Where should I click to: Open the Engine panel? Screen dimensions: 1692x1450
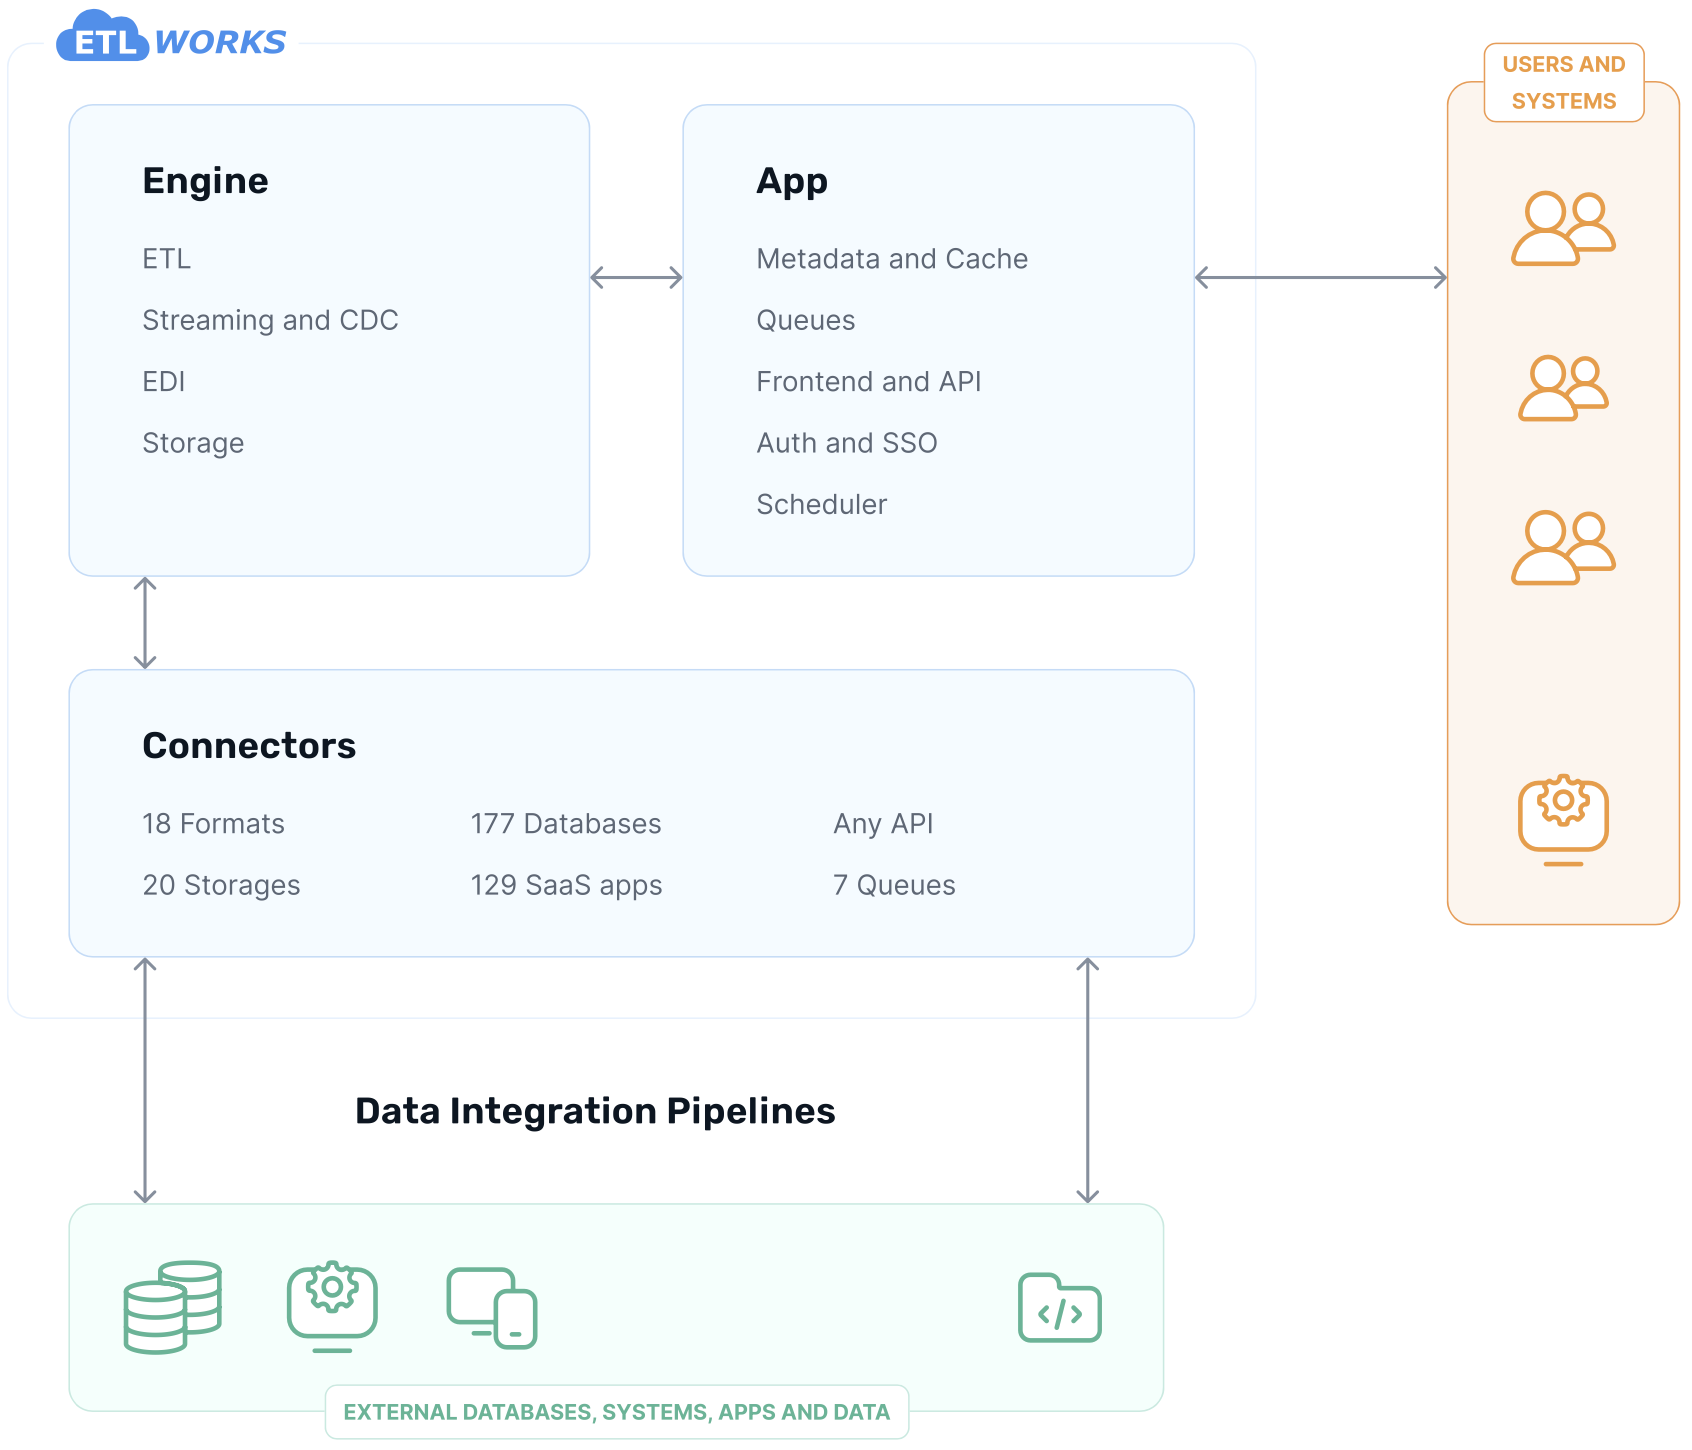click(x=330, y=340)
